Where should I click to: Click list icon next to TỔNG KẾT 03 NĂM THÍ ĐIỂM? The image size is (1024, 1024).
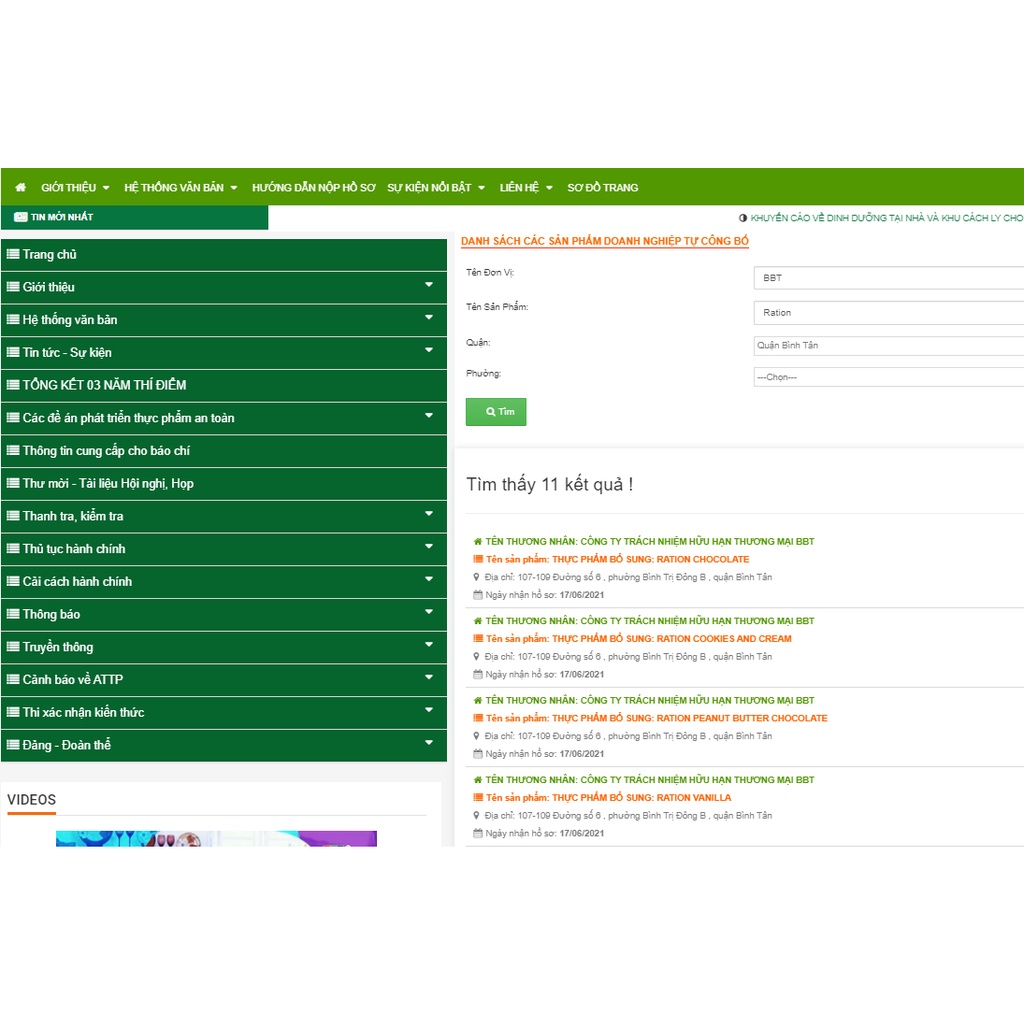(13, 385)
